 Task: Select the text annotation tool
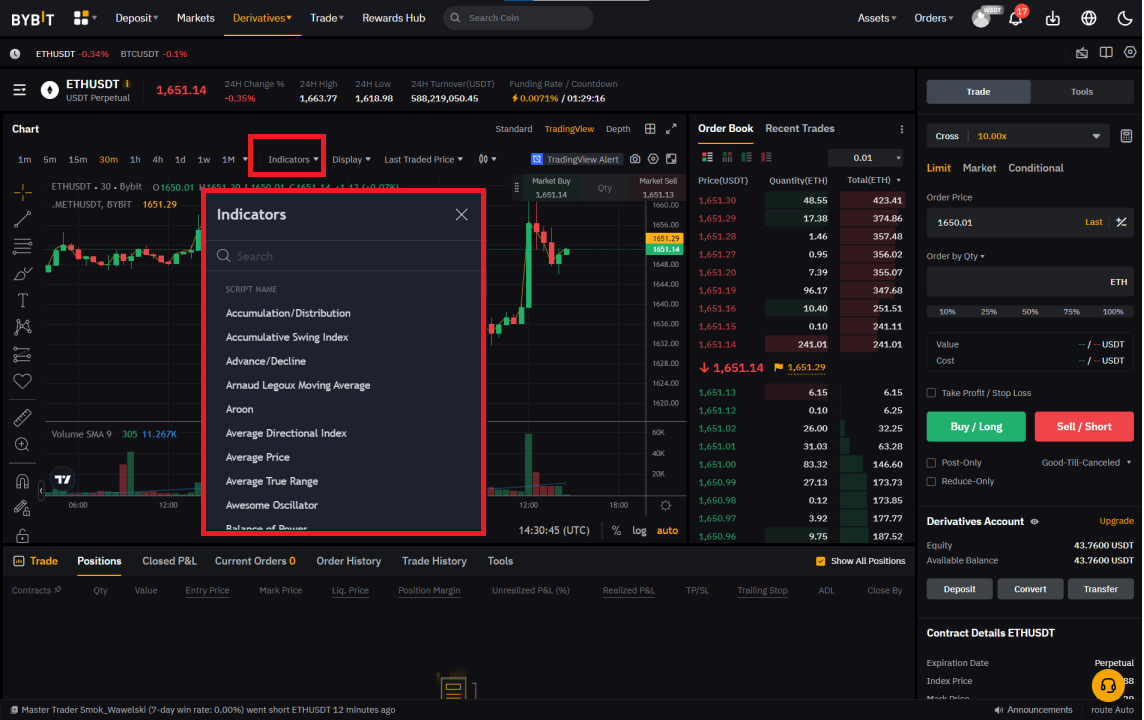23,301
